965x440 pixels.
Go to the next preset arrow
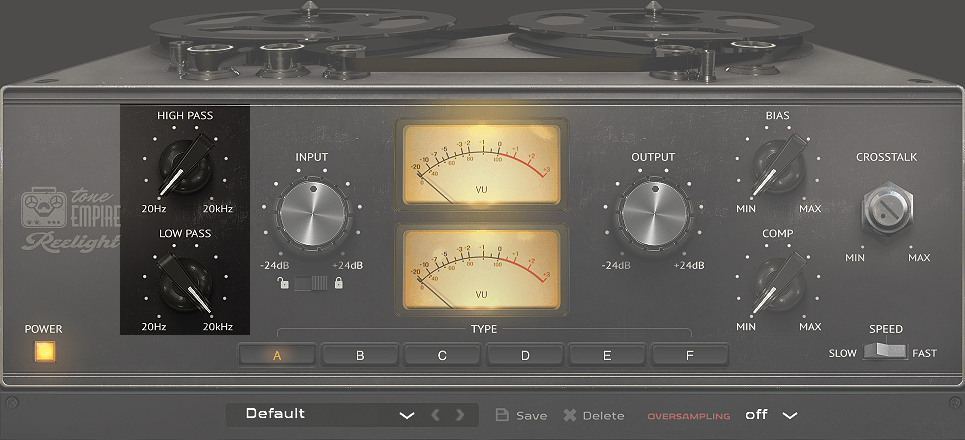pyautogui.click(x=460, y=415)
